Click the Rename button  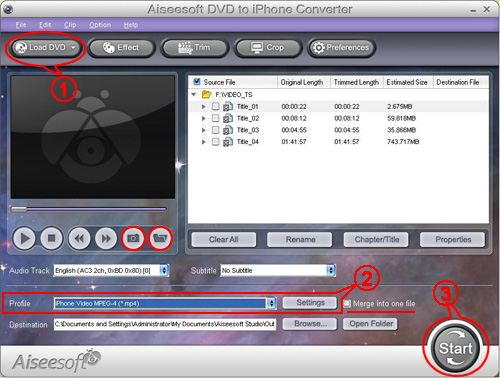tap(300, 240)
